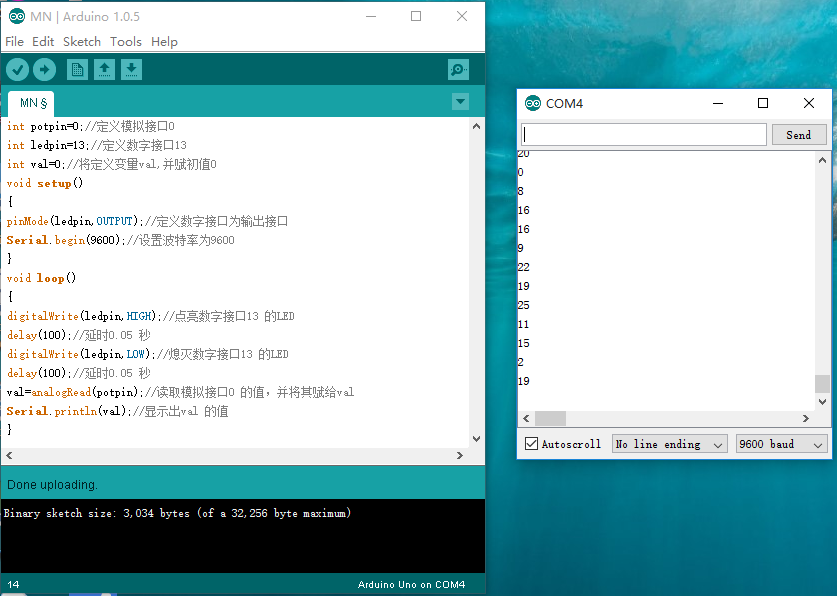Click serial monitor scroll right arrow
837x596 pixels.
coord(806,418)
